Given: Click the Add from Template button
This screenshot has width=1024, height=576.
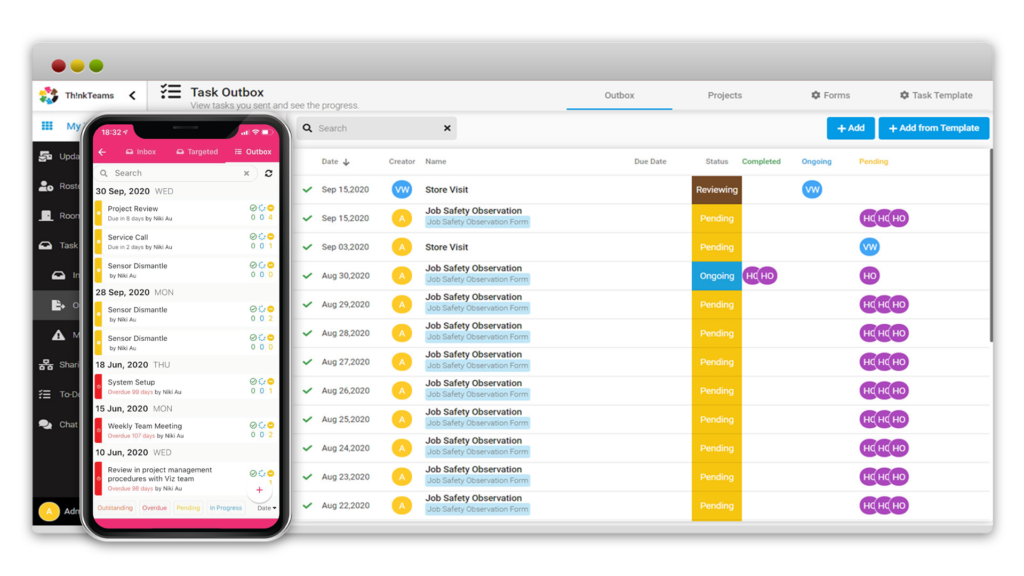Looking at the screenshot, I should coord(933,128).
